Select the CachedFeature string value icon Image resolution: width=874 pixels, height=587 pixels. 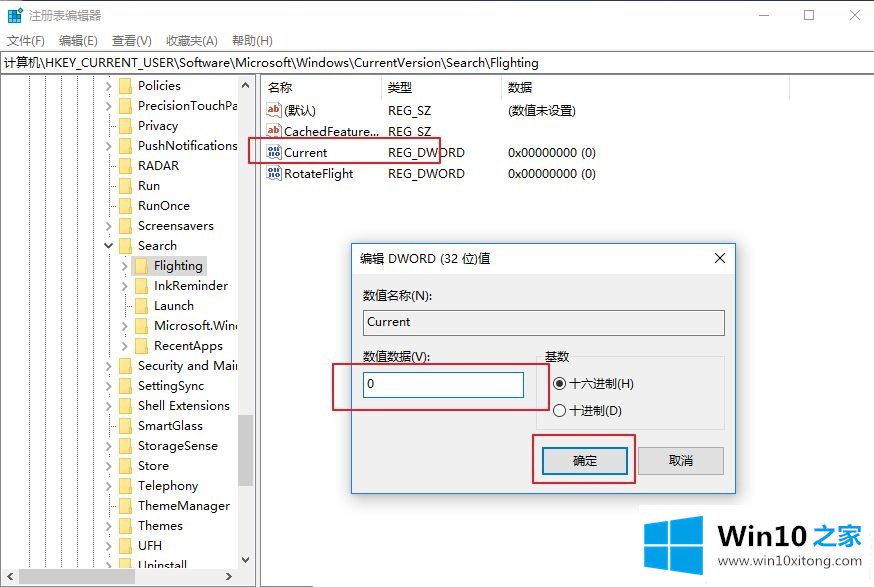coord(274,131)
